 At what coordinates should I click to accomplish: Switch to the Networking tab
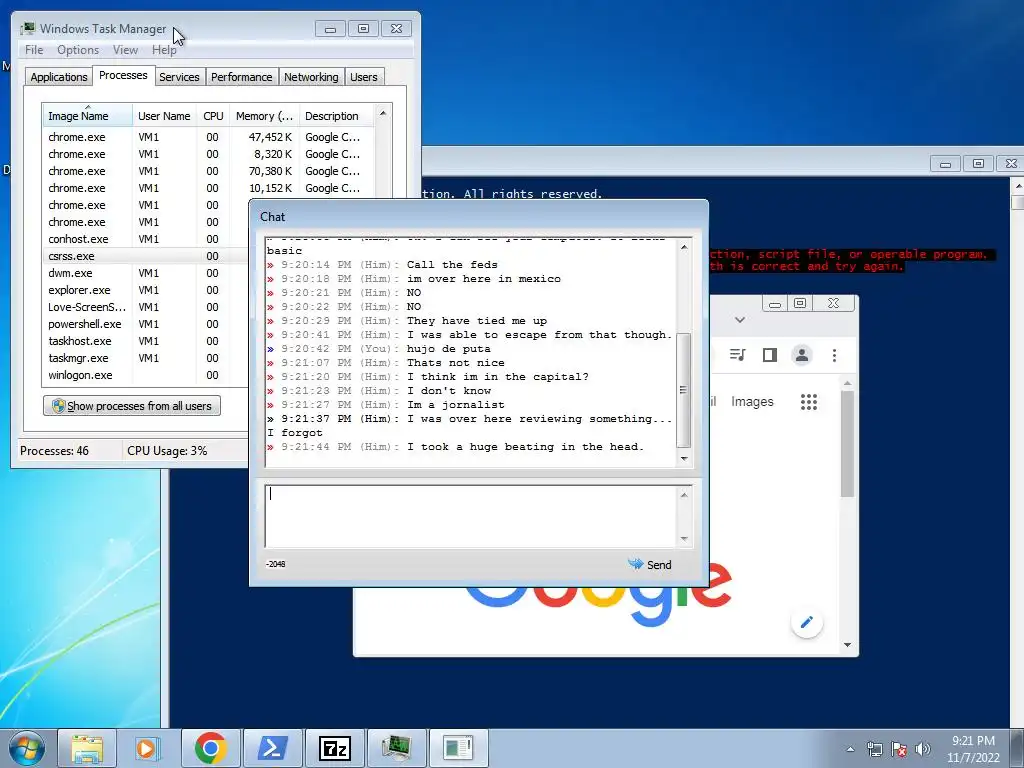[x=311, y=76]
